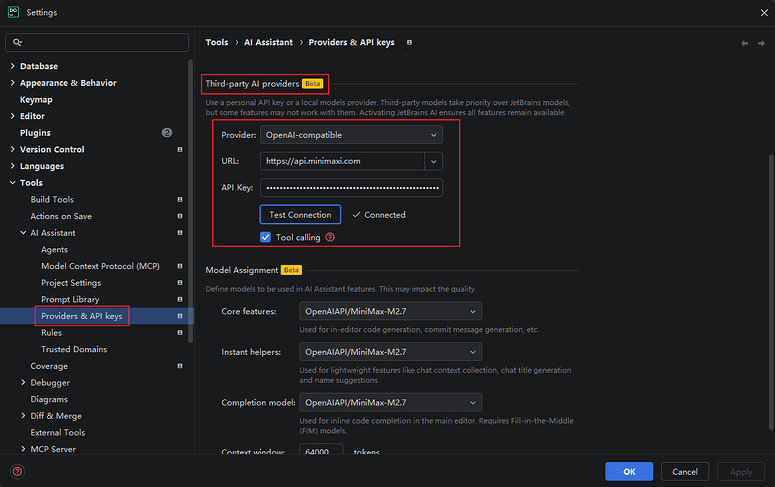This screenshot has width=775, height=487.
Task: Click the Apply button
Action: (x=741, y=472)
